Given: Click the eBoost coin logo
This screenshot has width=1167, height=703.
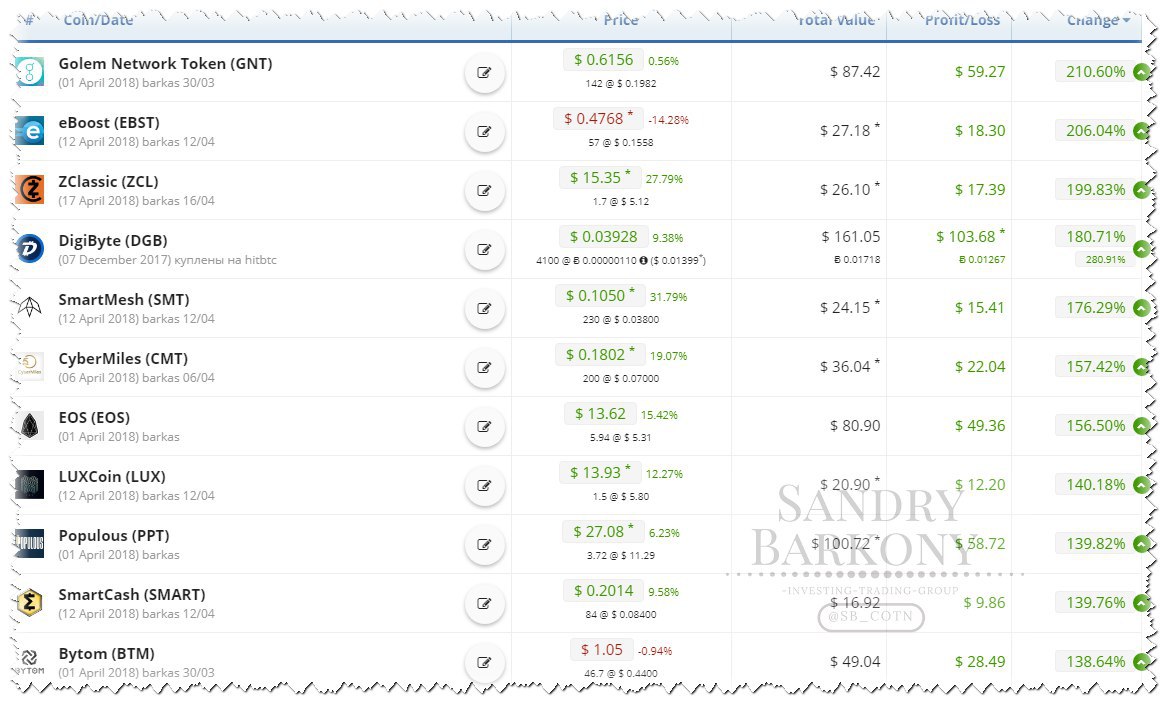Looking at the screenshot, I should [x=30, y=132].
